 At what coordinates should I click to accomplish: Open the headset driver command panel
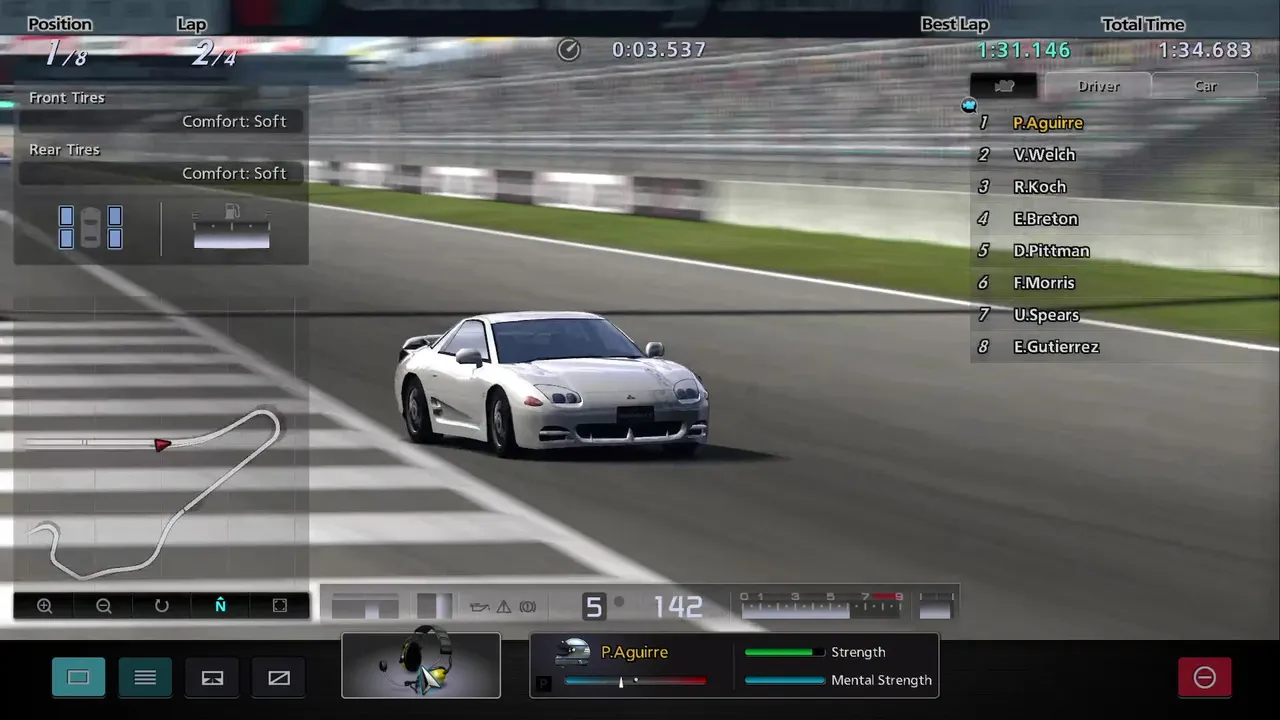[421, 665]
